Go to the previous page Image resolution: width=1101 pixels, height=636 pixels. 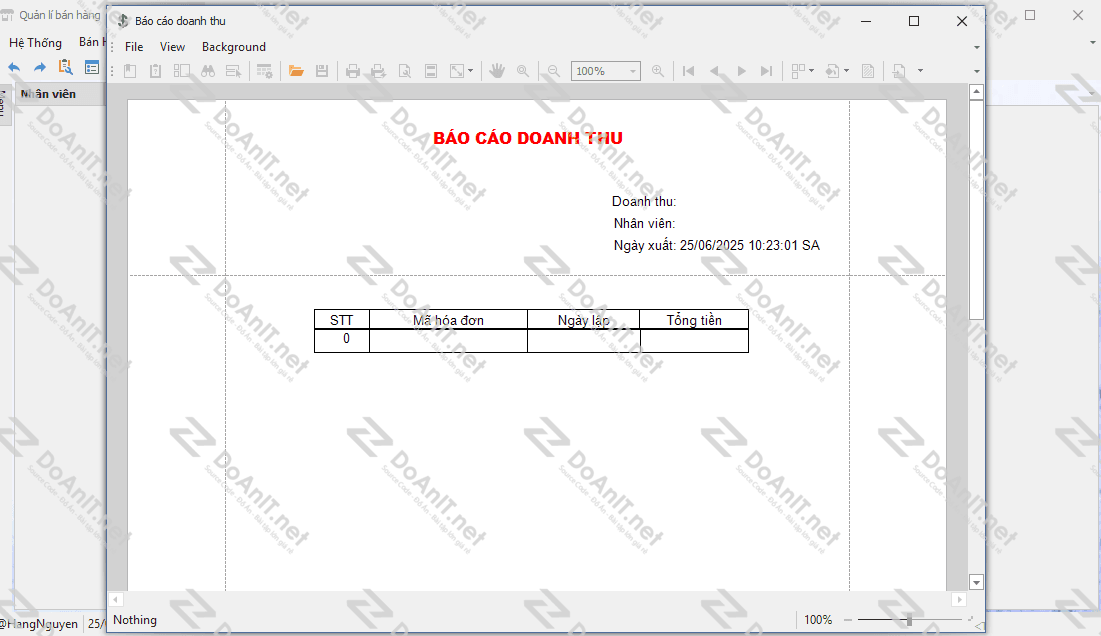(x=715, y=71)
